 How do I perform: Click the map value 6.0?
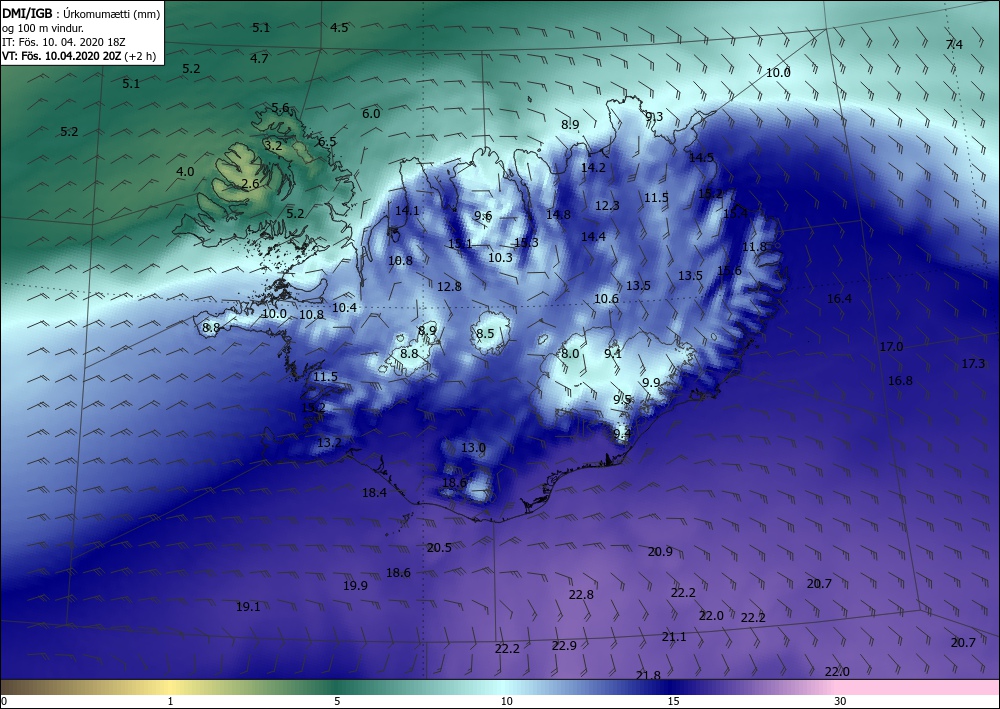371,113
